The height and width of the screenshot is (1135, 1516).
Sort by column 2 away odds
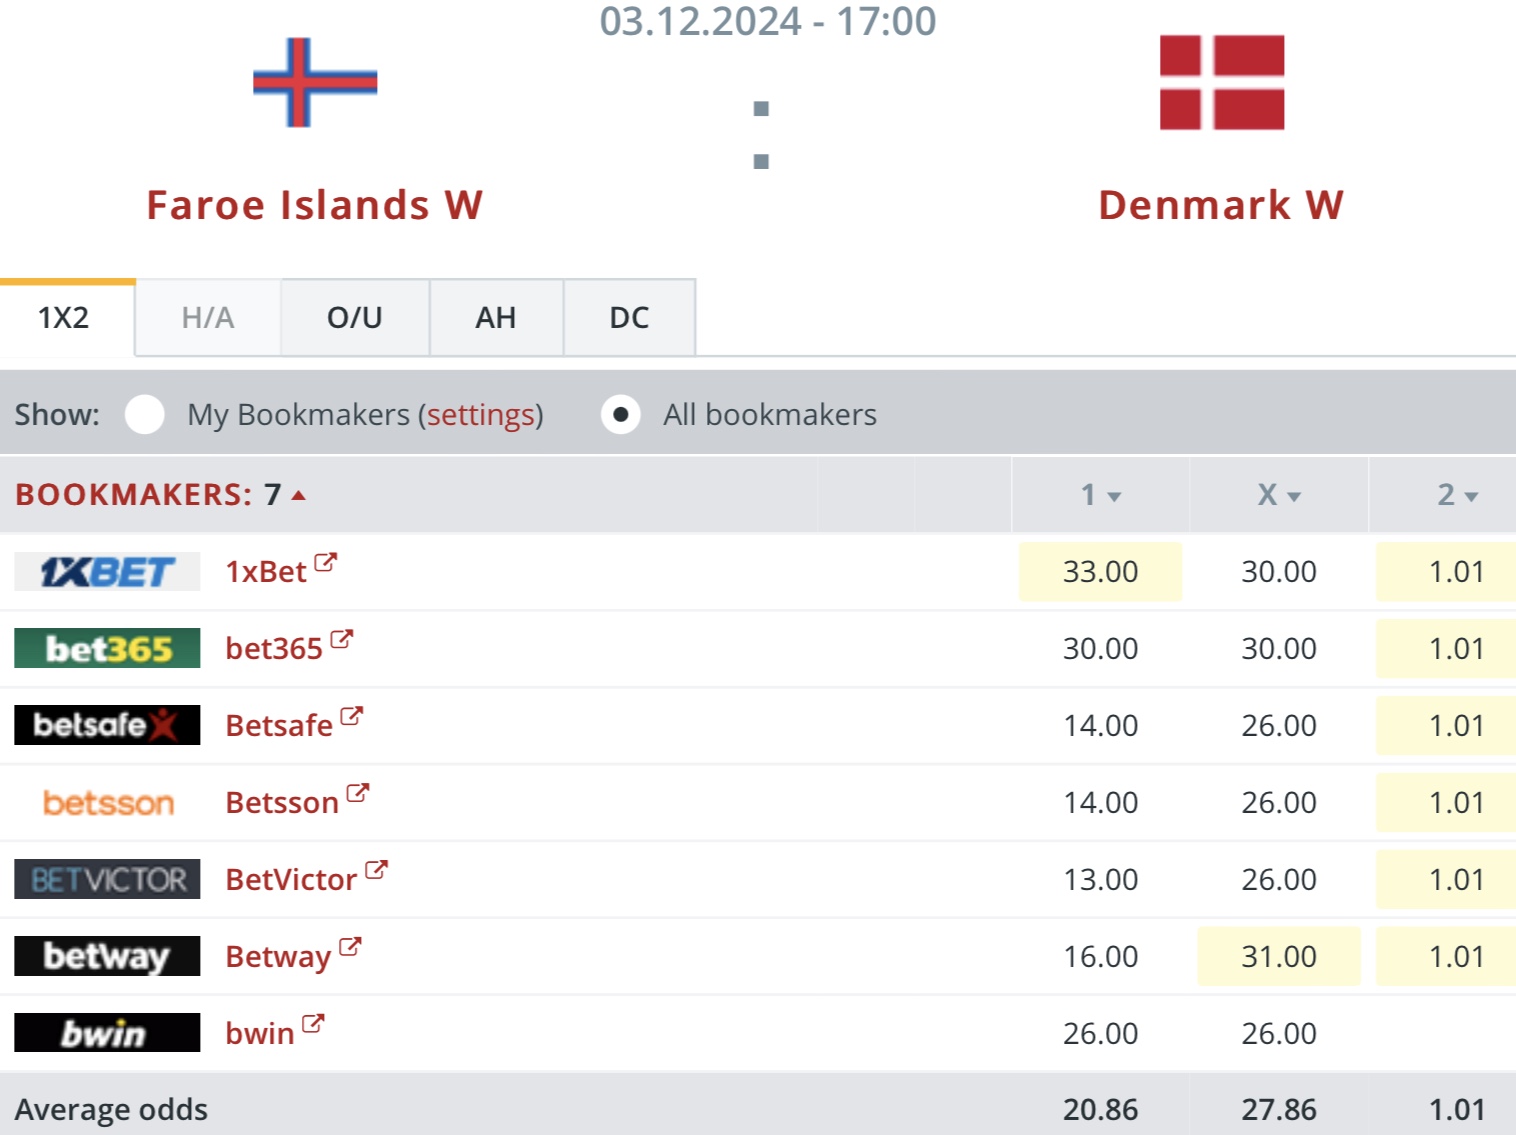coord(1456,495)
